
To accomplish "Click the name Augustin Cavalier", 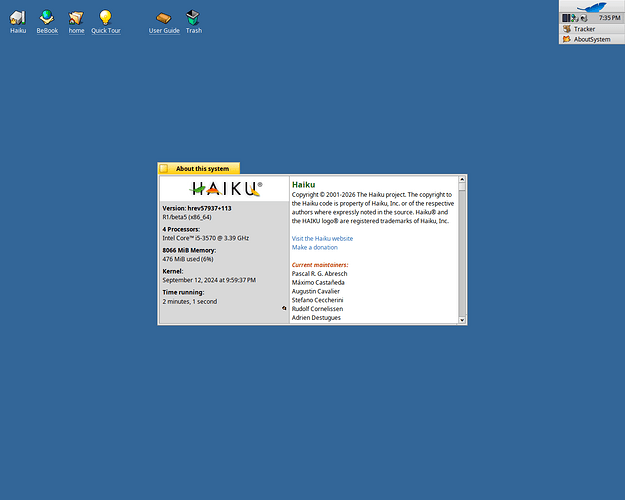I will pyautogui.click(x=316, y=291).
